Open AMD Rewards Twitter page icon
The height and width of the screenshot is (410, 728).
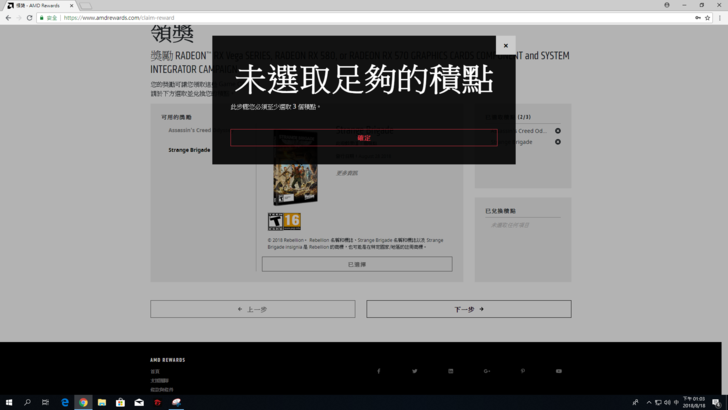[415, 371]
